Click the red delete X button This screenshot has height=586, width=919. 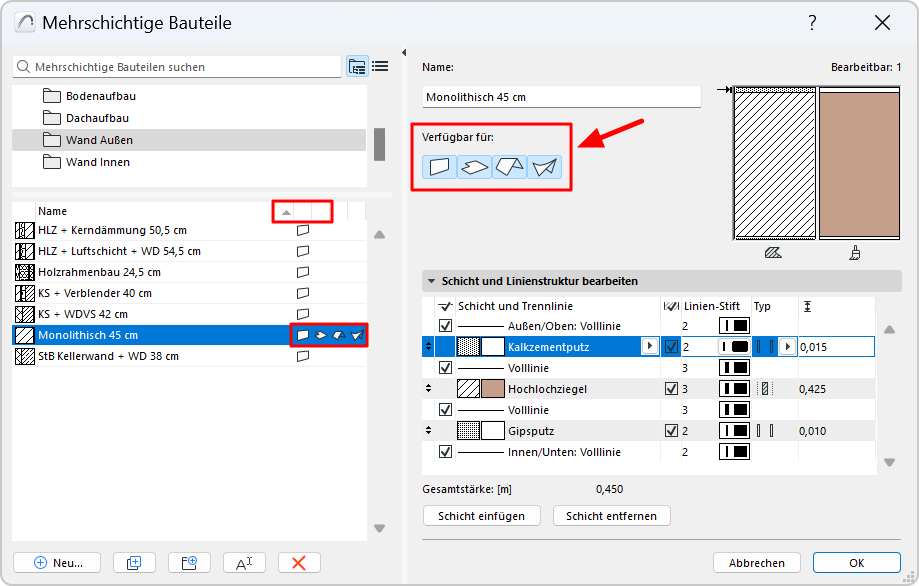(x=299, y=563)
